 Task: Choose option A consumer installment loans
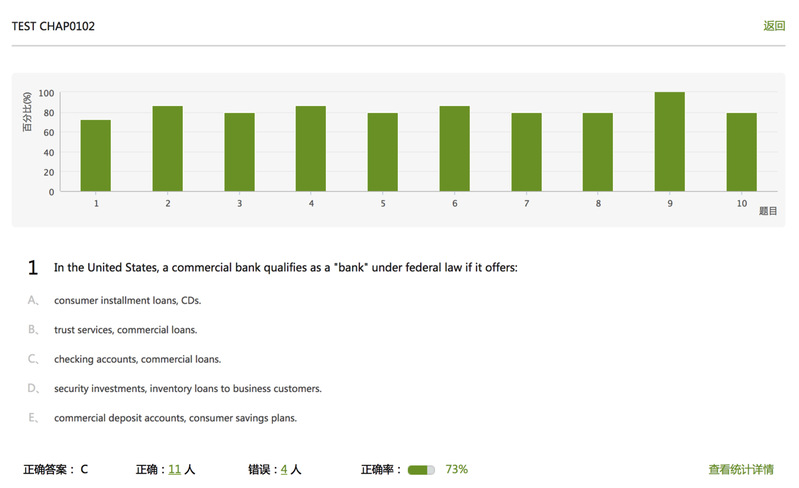[x=127, y=301]
